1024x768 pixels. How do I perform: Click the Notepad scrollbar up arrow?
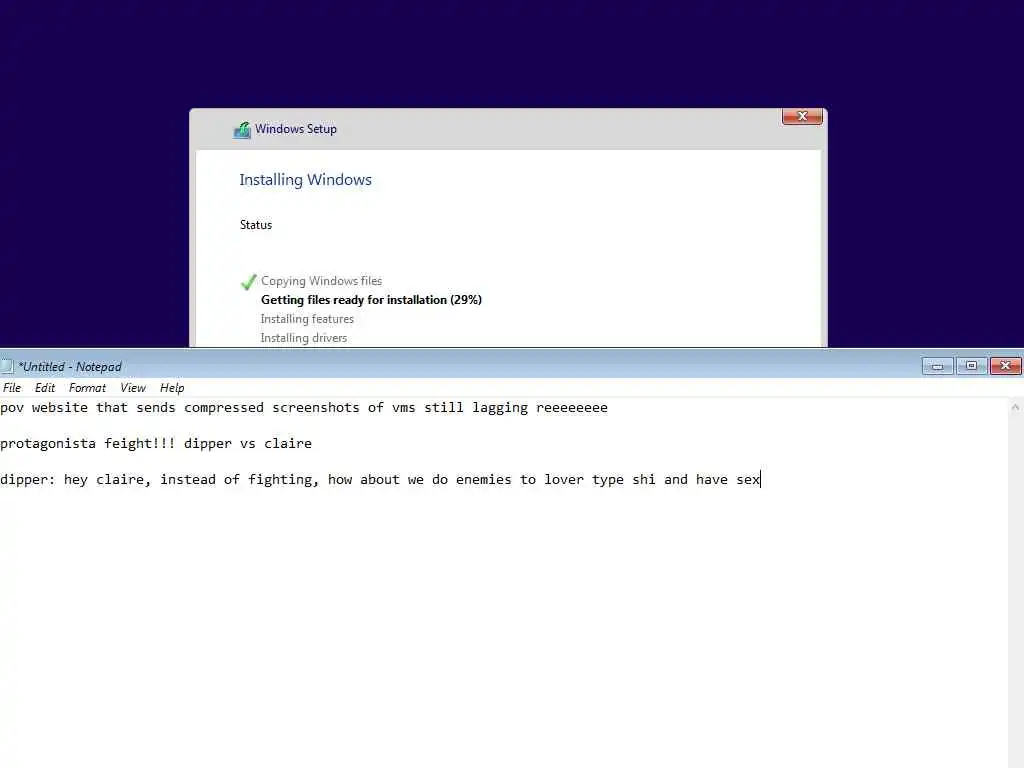click(1015, 408)
